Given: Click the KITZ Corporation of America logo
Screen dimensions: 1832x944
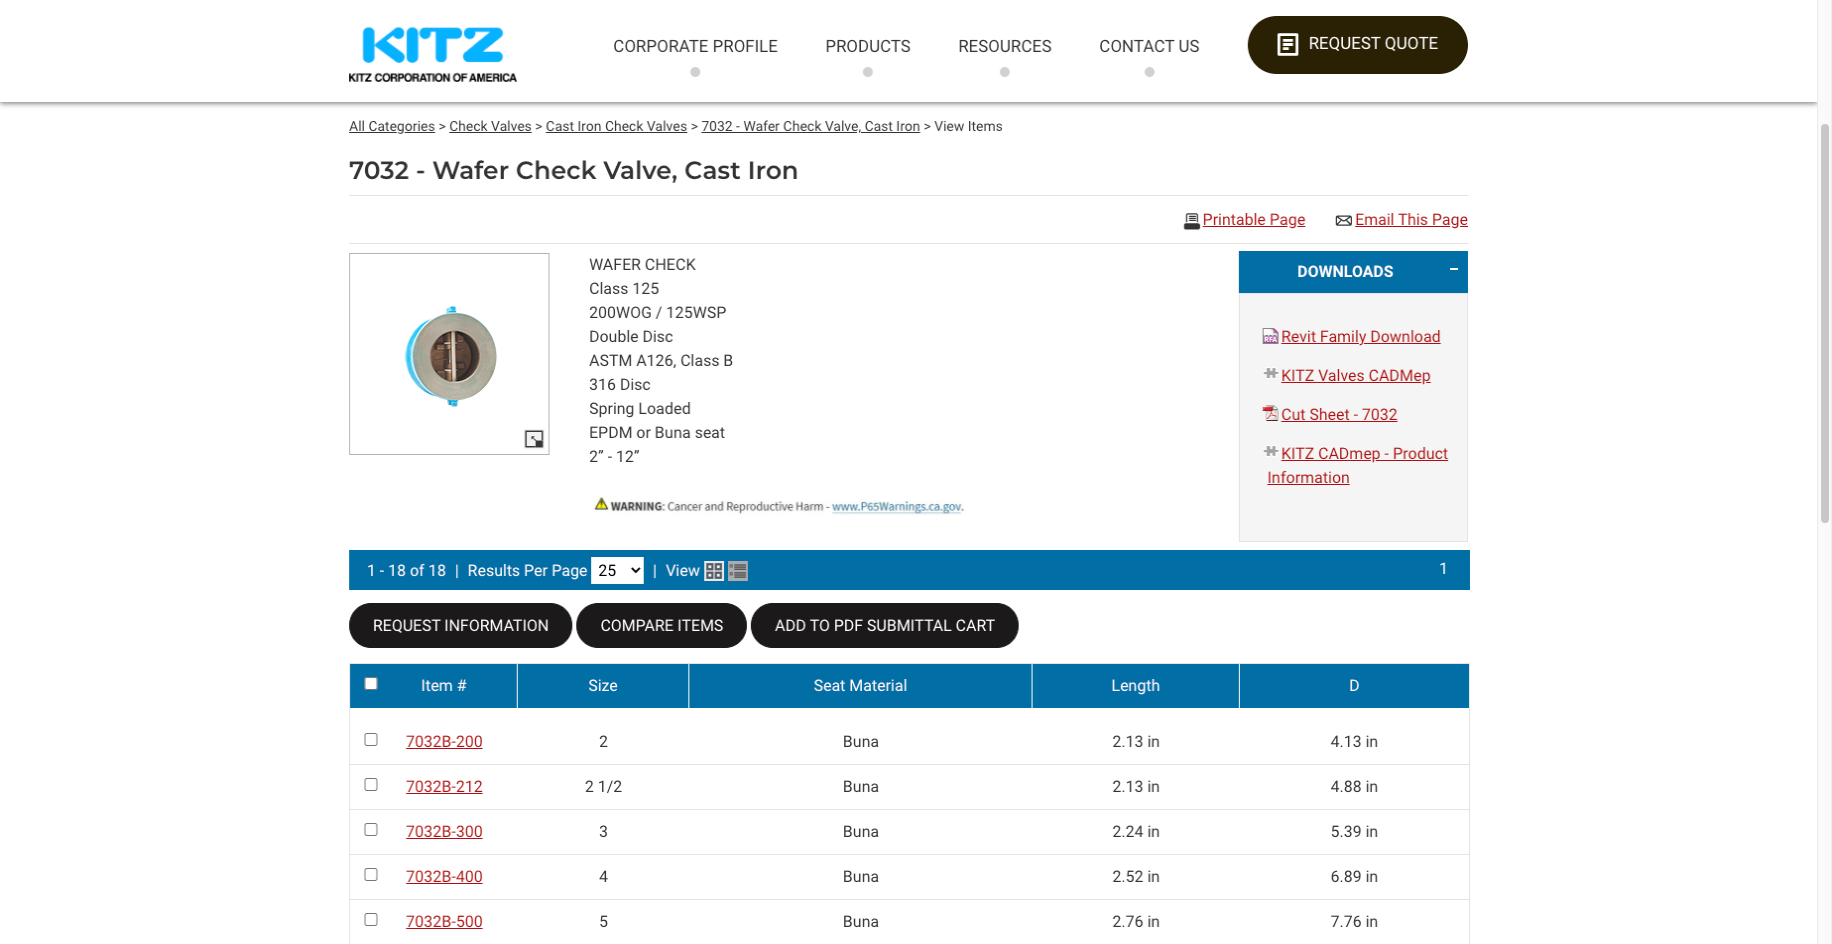Looking at the screenshot, I should 433,54.
